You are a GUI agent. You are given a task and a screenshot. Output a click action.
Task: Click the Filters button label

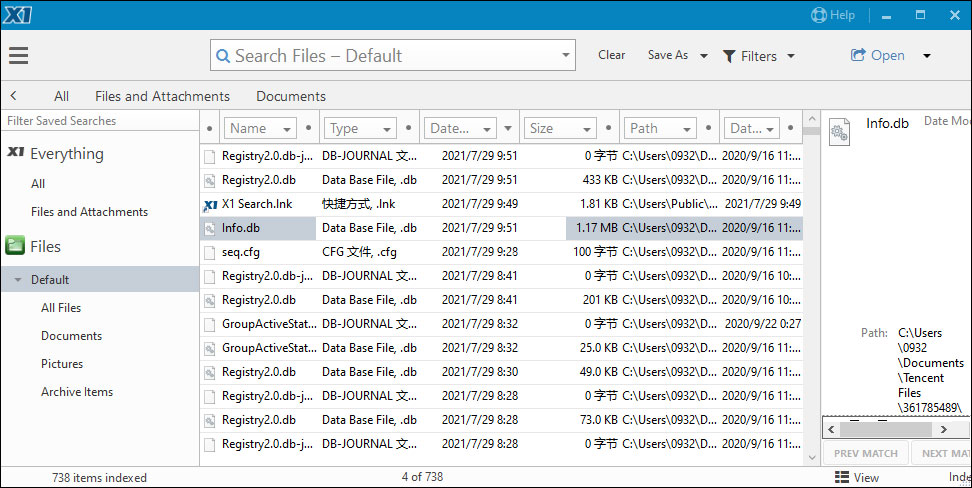[759, 56]
